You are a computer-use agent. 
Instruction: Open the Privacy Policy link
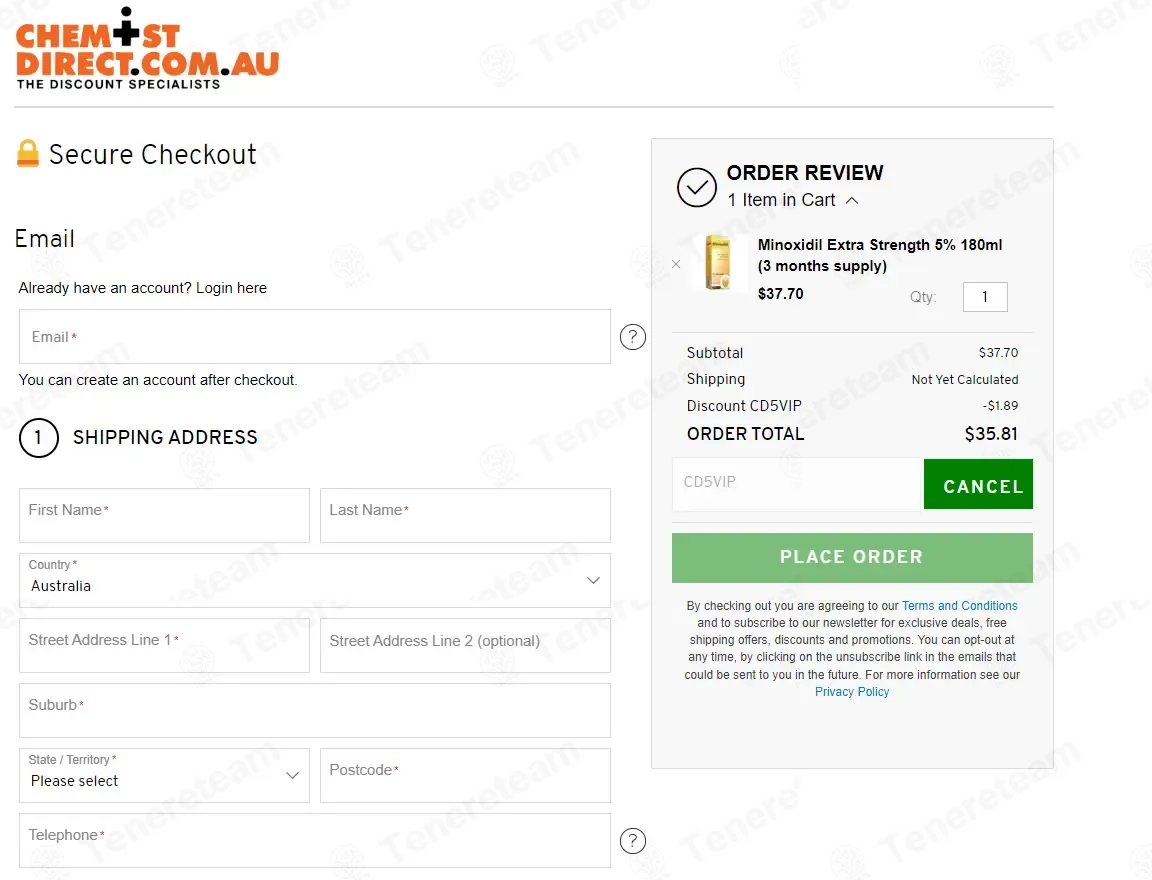tap(852, 692)
